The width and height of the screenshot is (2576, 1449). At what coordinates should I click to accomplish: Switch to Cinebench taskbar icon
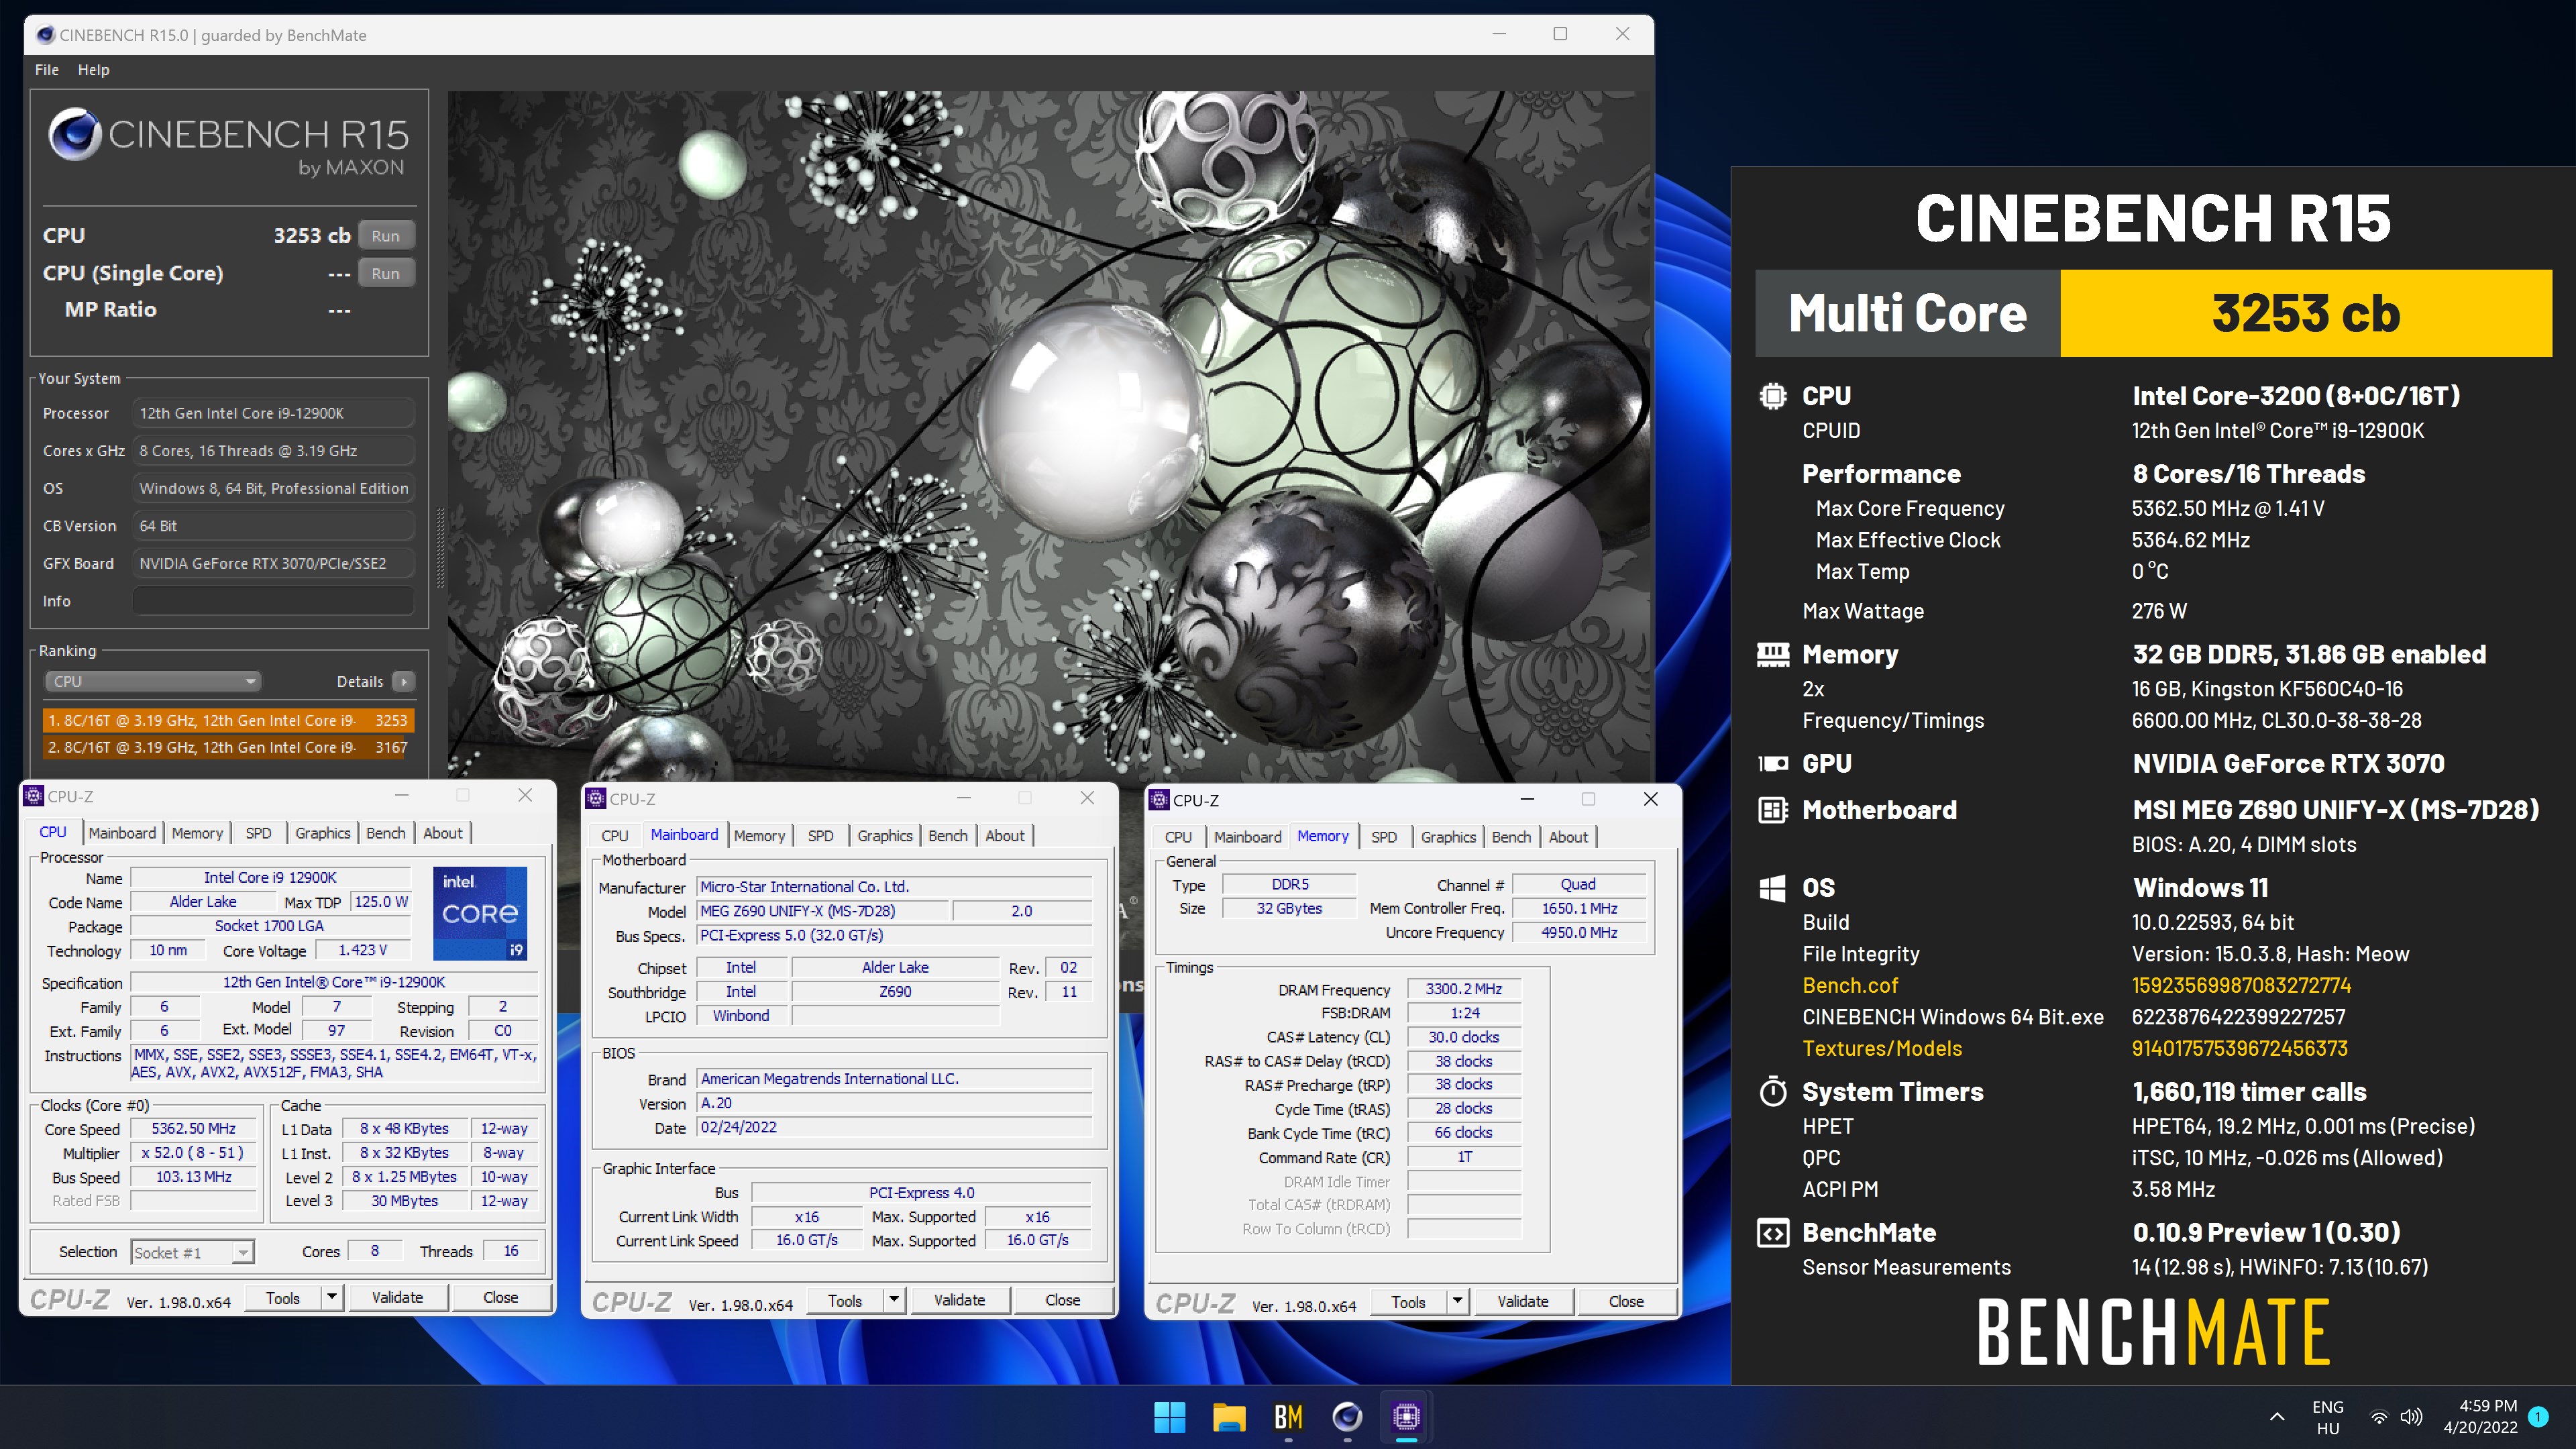pos(1347,1416)
